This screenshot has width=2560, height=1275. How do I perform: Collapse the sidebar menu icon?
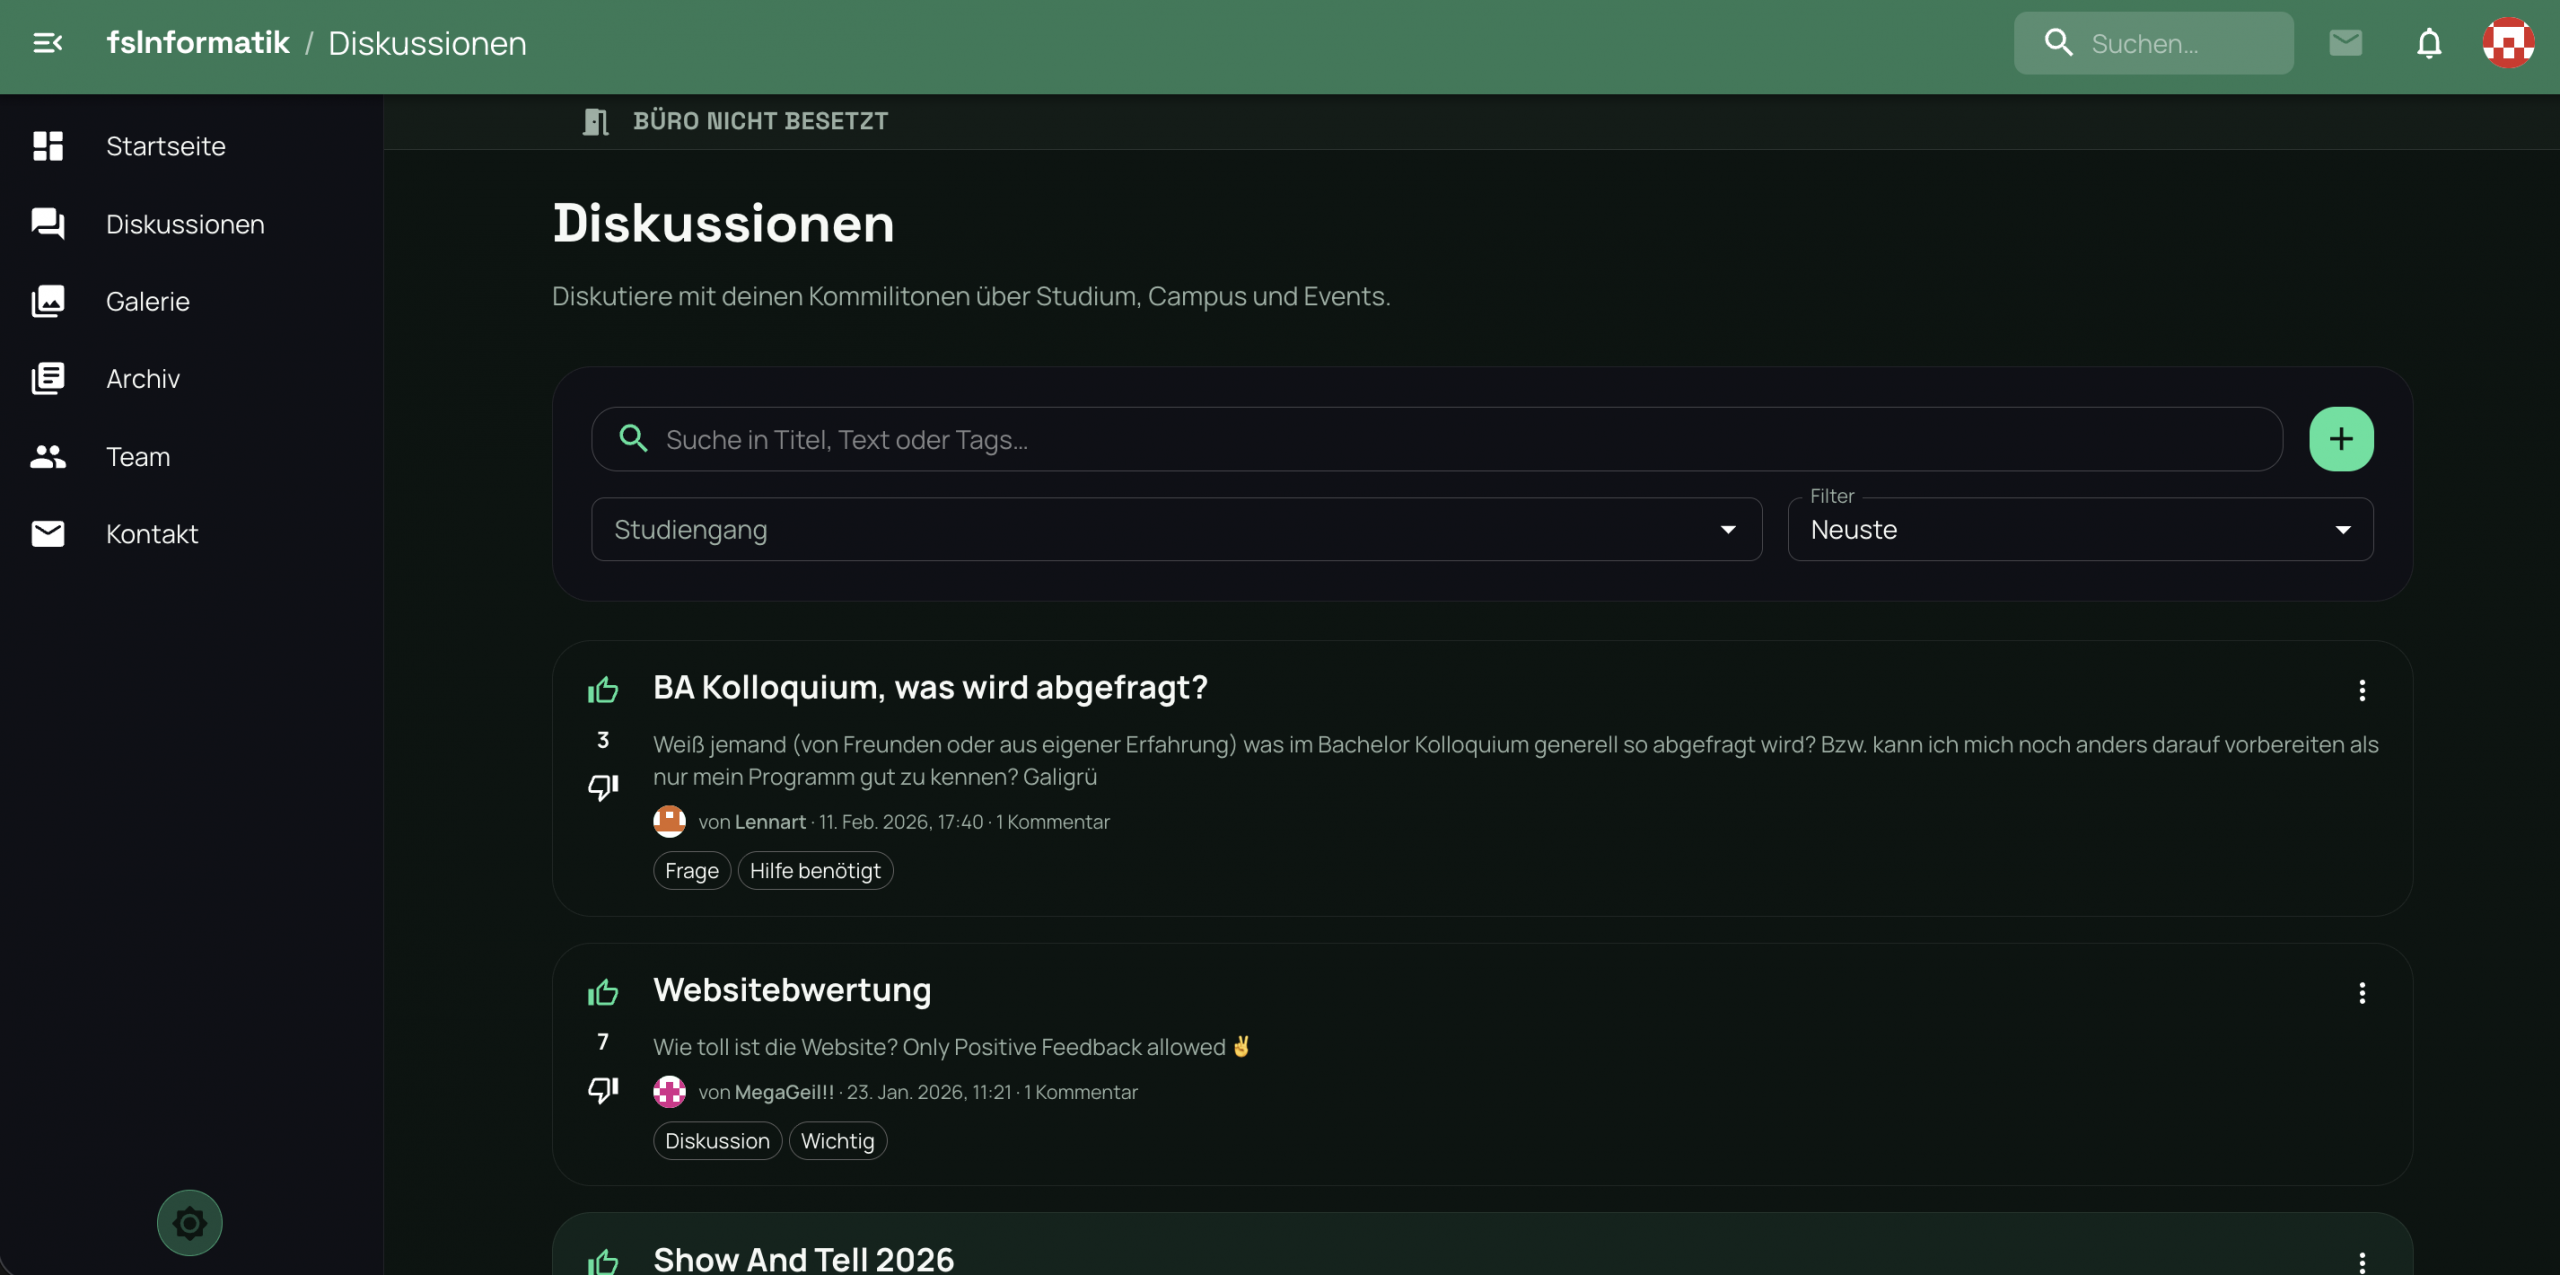click(47, 43)
